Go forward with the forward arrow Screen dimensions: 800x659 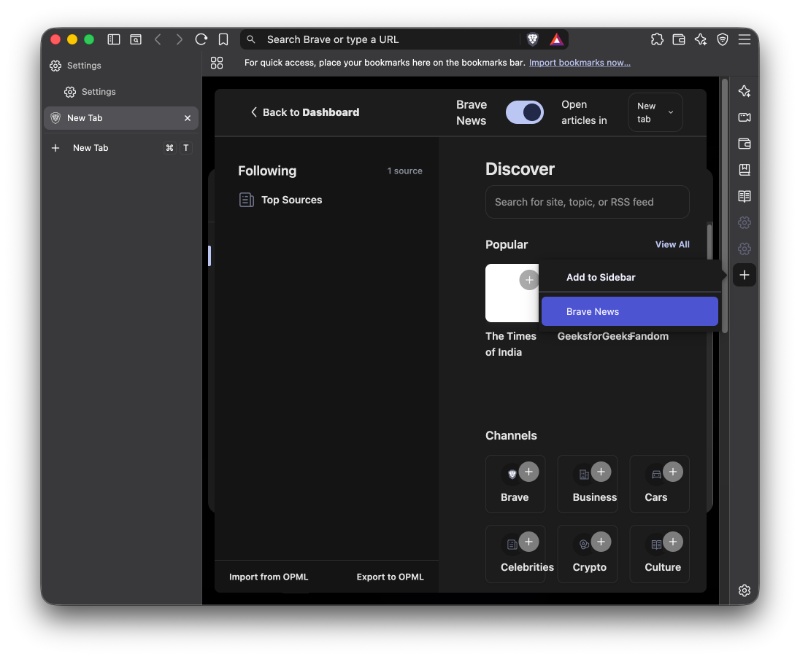point(179,39)
